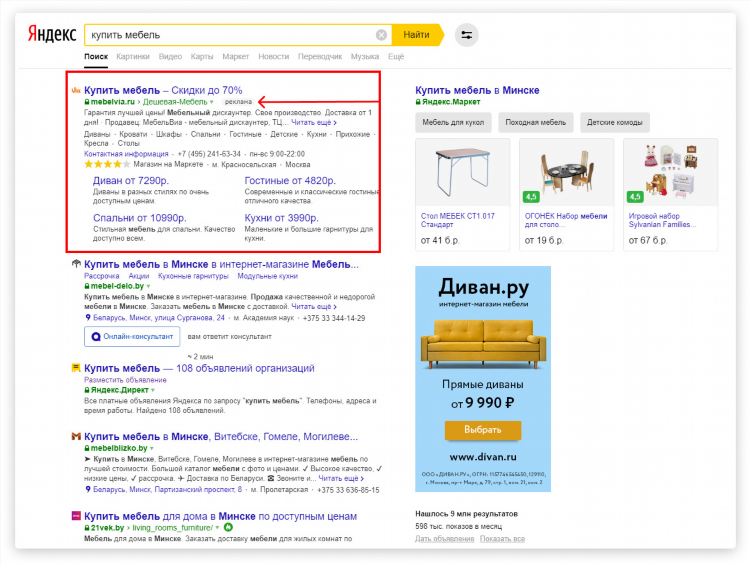Viewport: 750px width, 565px height.
Task: Clear the search query with the X icon
Action: click(x=381, y=35)
